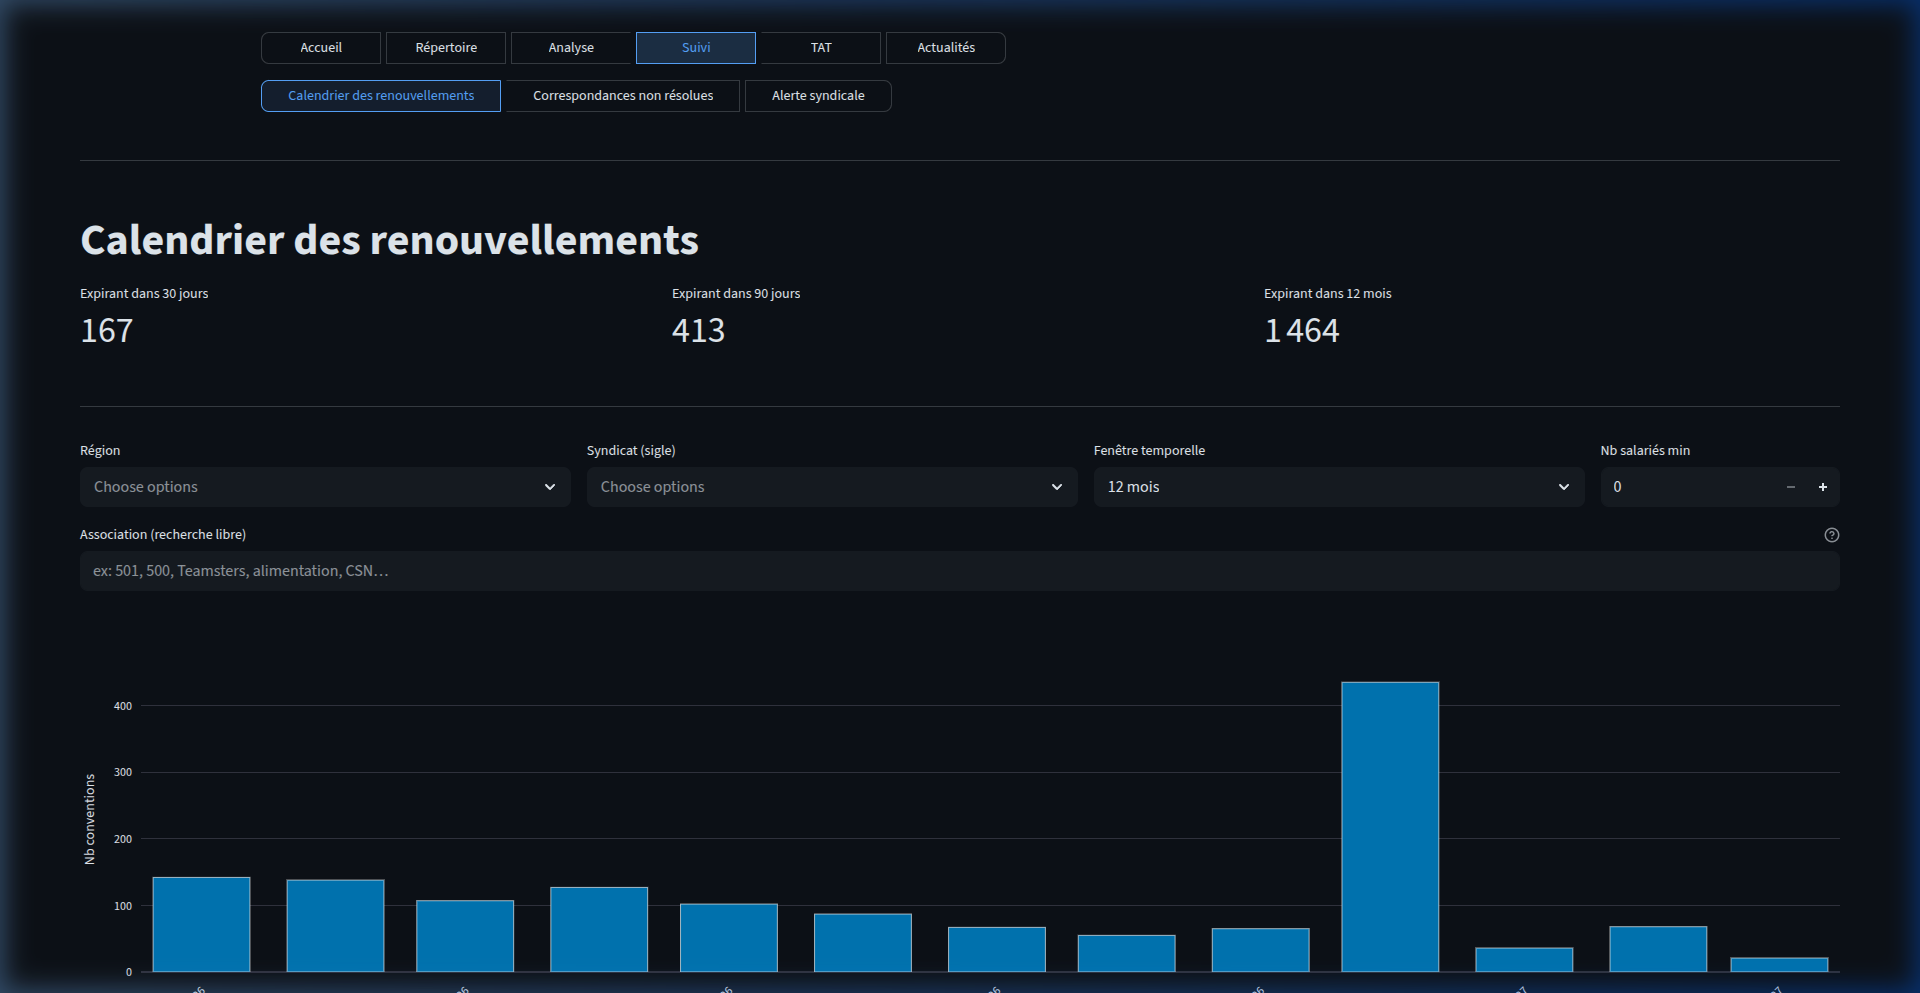Open the Syndicat (sigle) dropdown

tap(831, 487)
